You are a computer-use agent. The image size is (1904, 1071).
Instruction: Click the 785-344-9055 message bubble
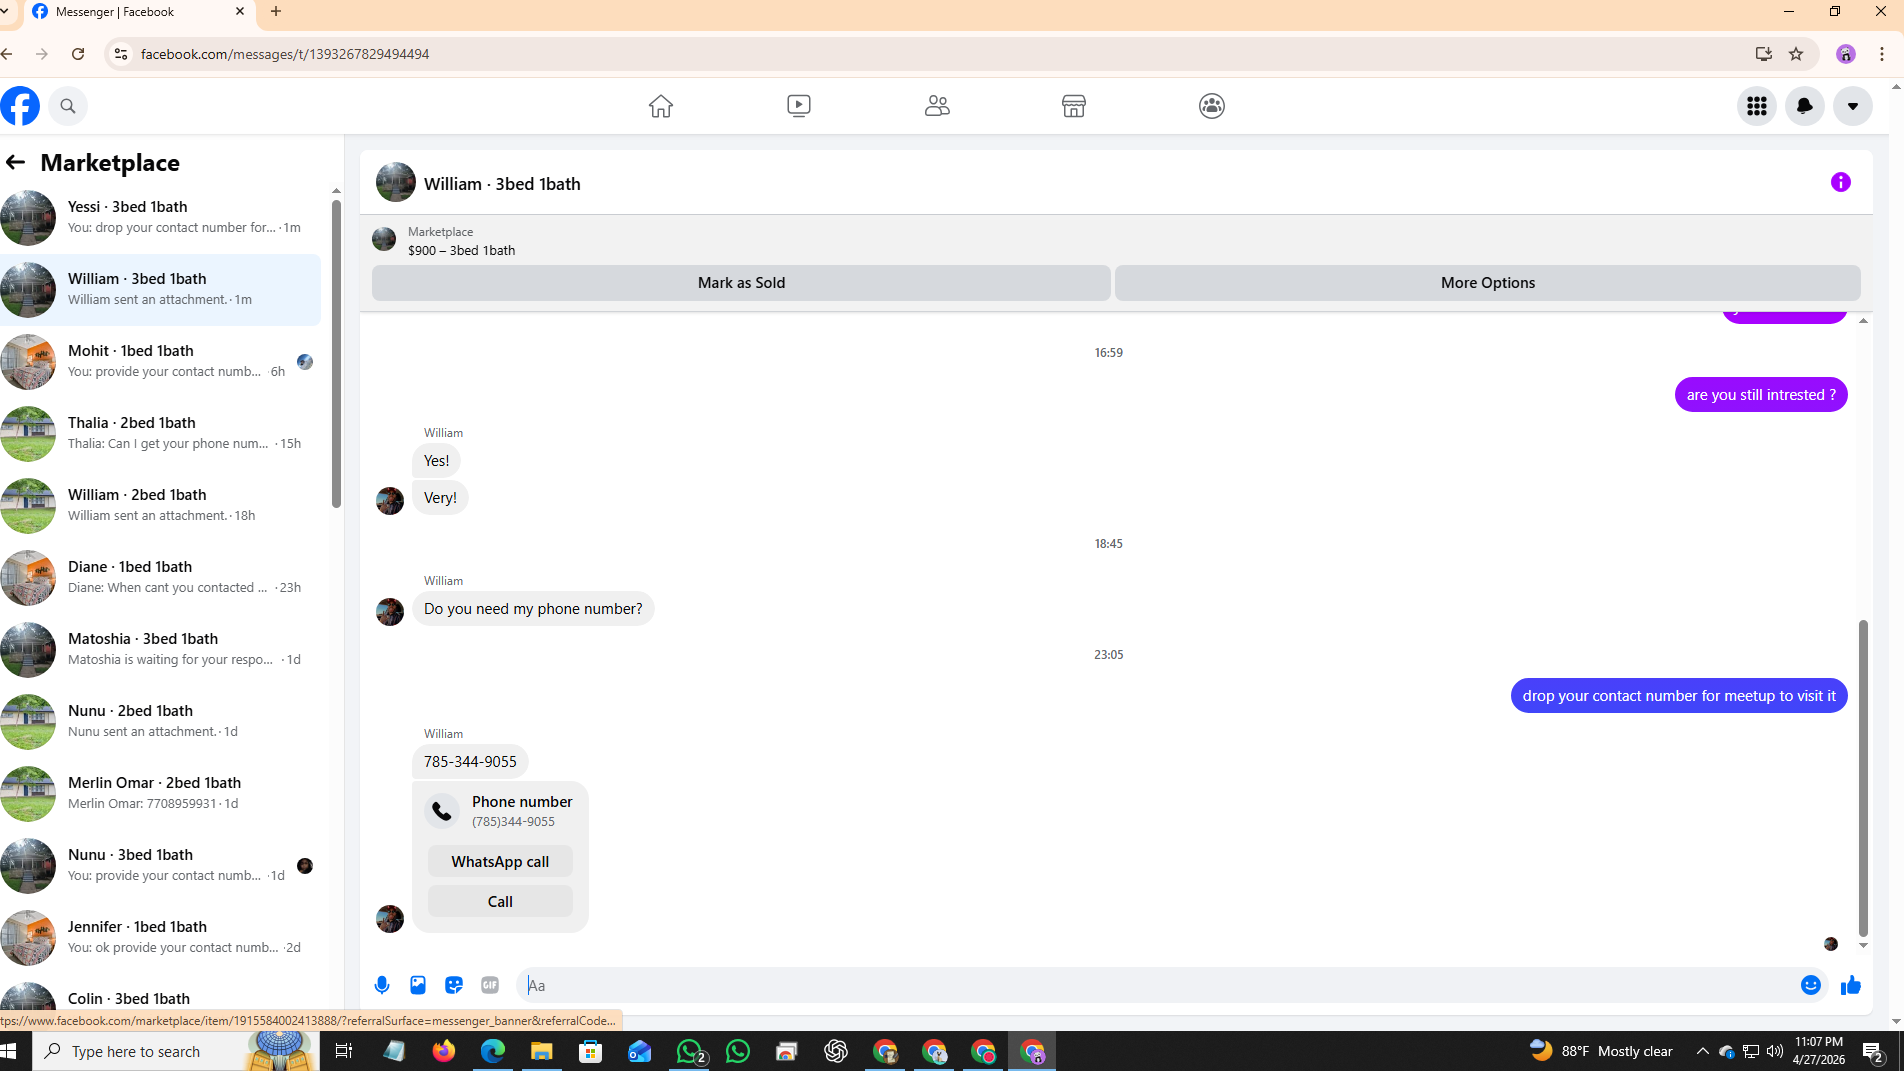470,762
